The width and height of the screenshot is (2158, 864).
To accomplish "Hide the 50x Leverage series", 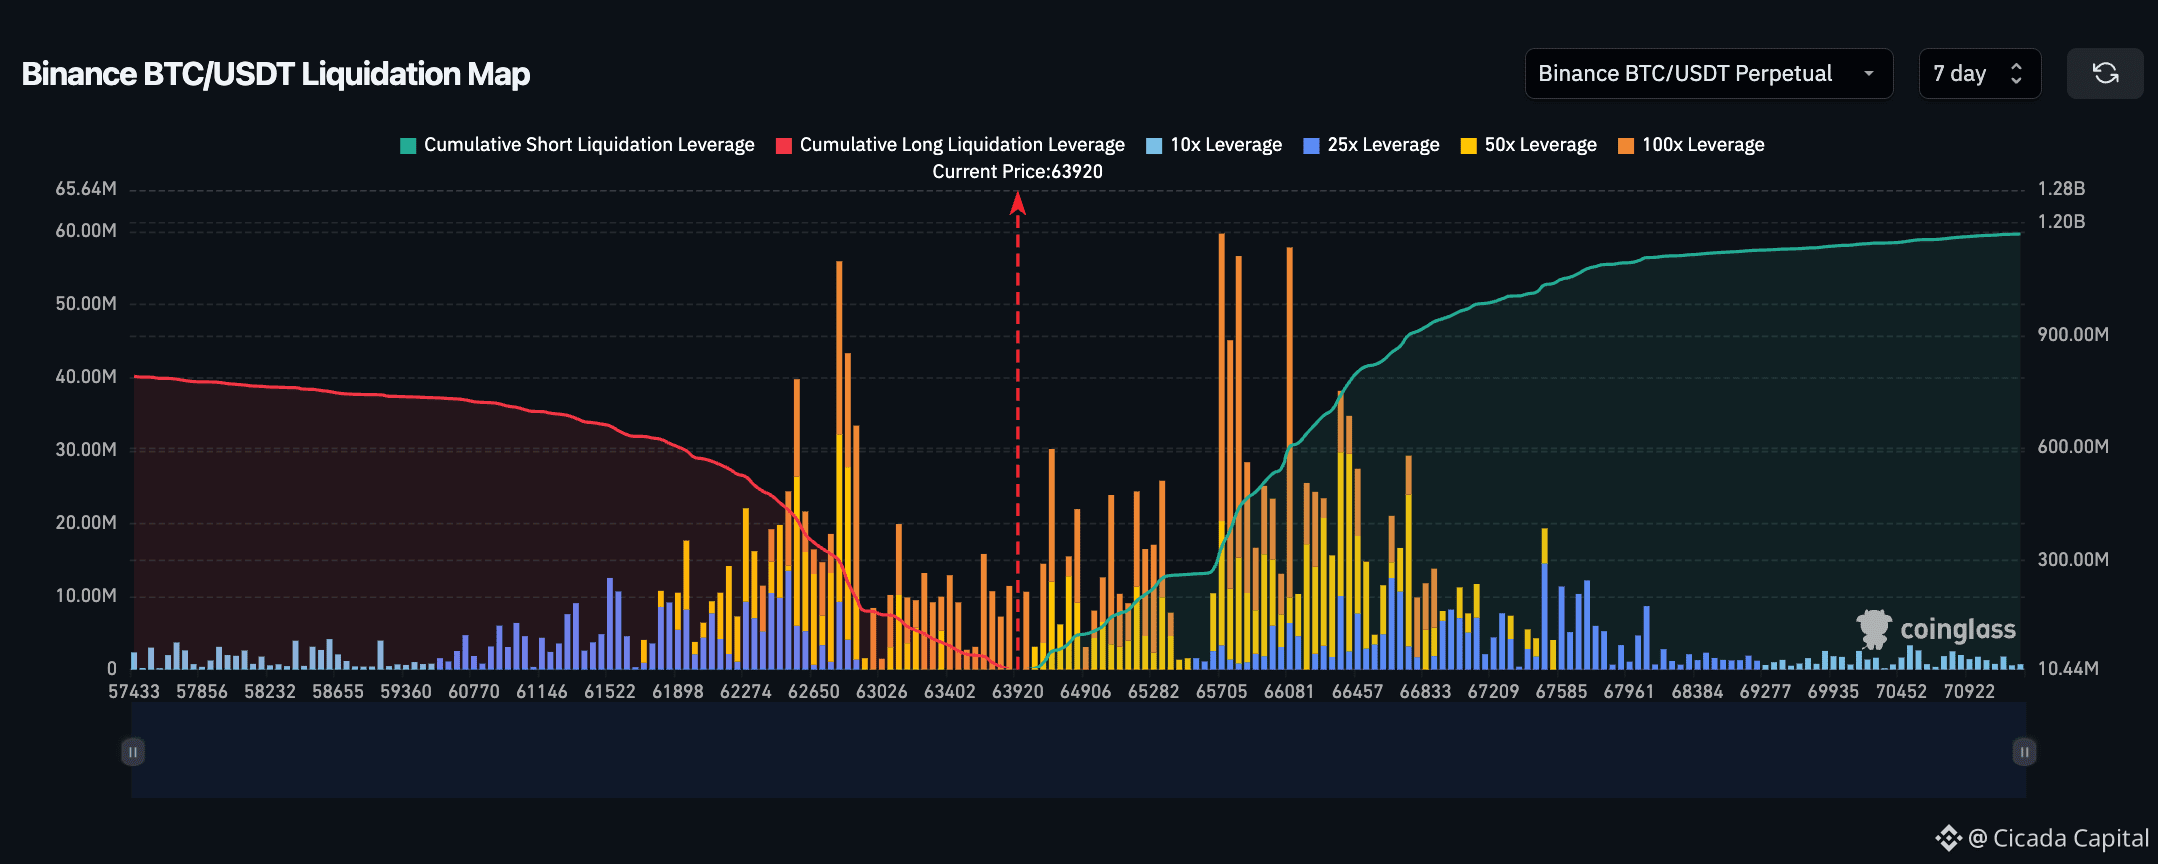I will (1528, 145).
